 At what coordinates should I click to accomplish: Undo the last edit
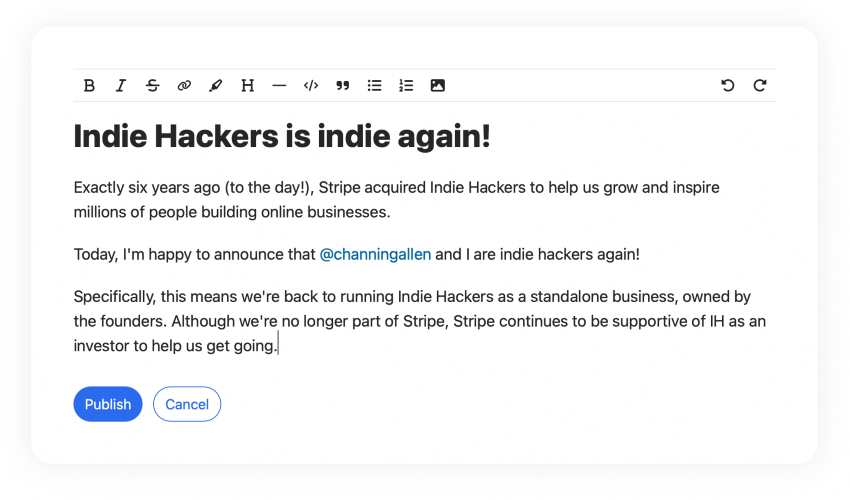coord(728,86)
